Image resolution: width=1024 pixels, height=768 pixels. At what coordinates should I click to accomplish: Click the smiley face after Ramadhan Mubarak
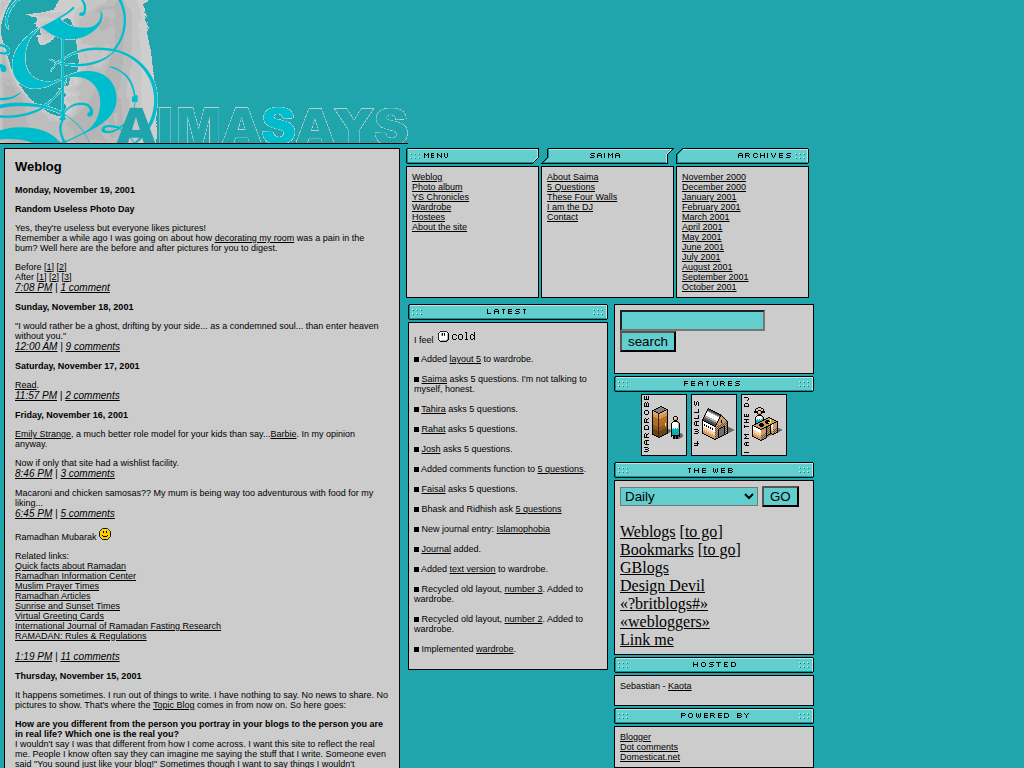(105, 535)
